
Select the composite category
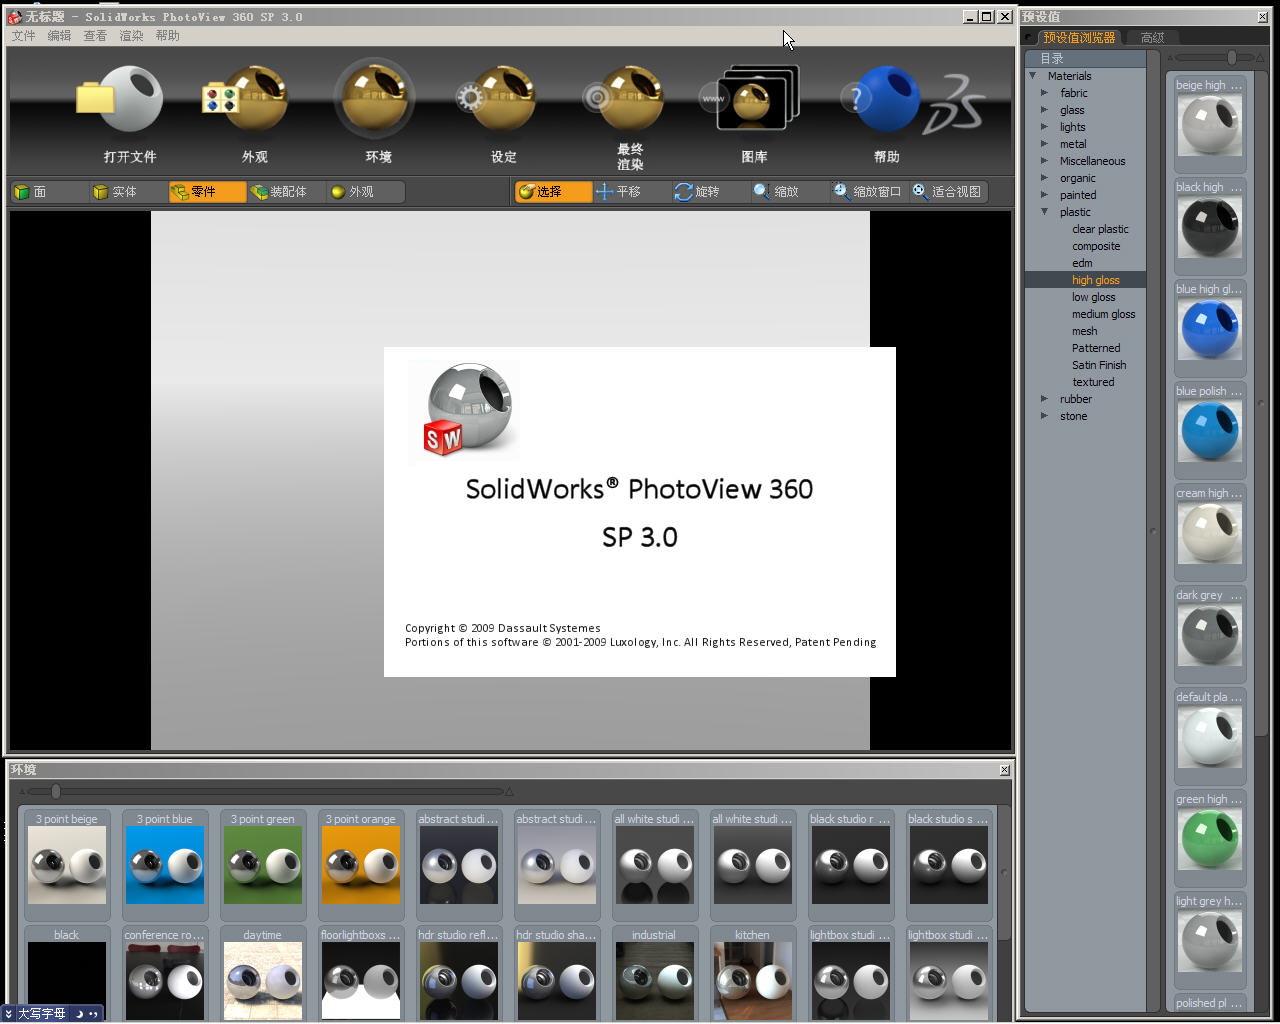coord(1096,246)
